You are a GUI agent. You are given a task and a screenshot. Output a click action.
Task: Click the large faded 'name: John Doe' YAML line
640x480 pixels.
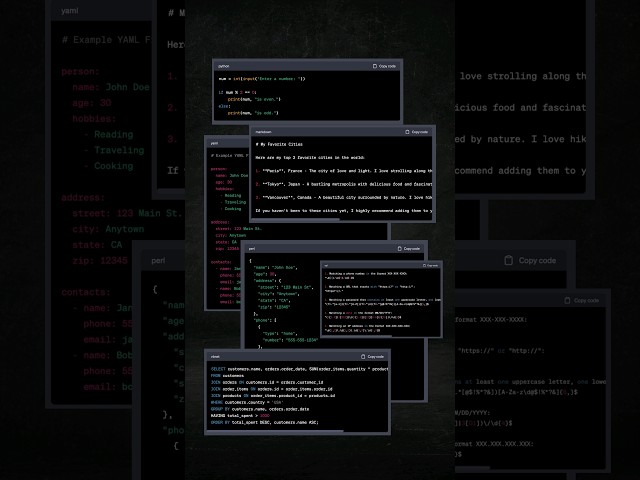(111, 87)
